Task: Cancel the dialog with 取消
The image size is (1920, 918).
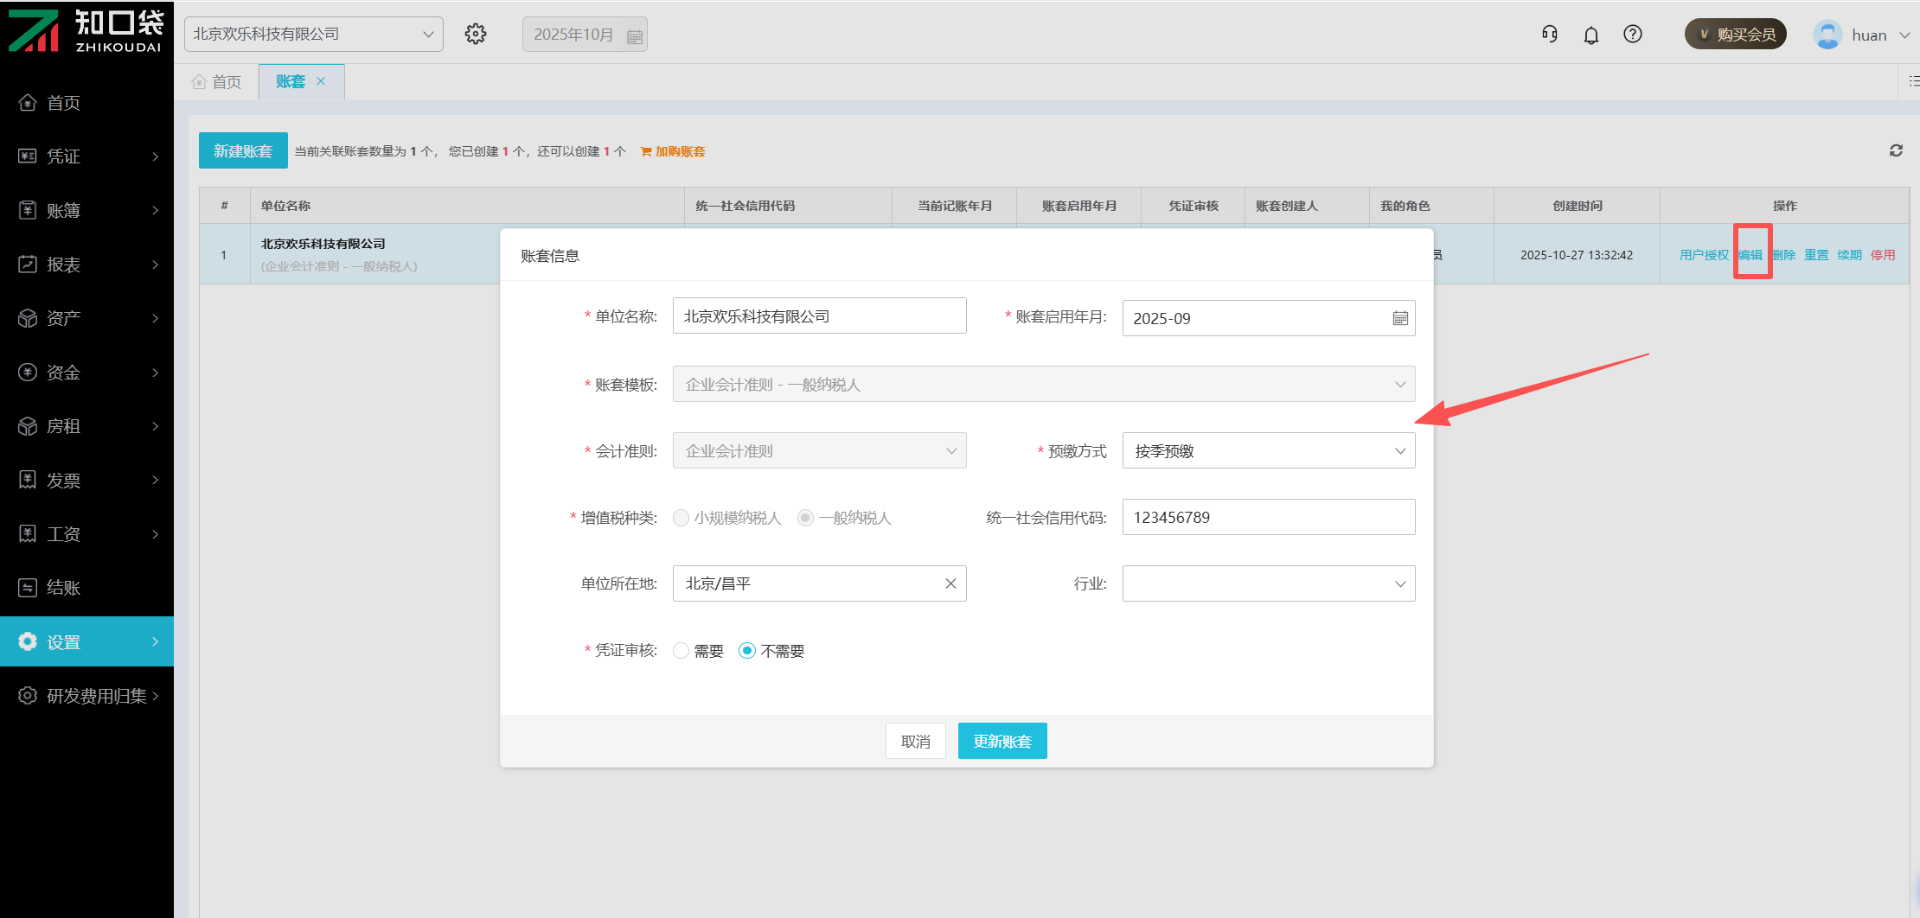Action: click(915, 741)
